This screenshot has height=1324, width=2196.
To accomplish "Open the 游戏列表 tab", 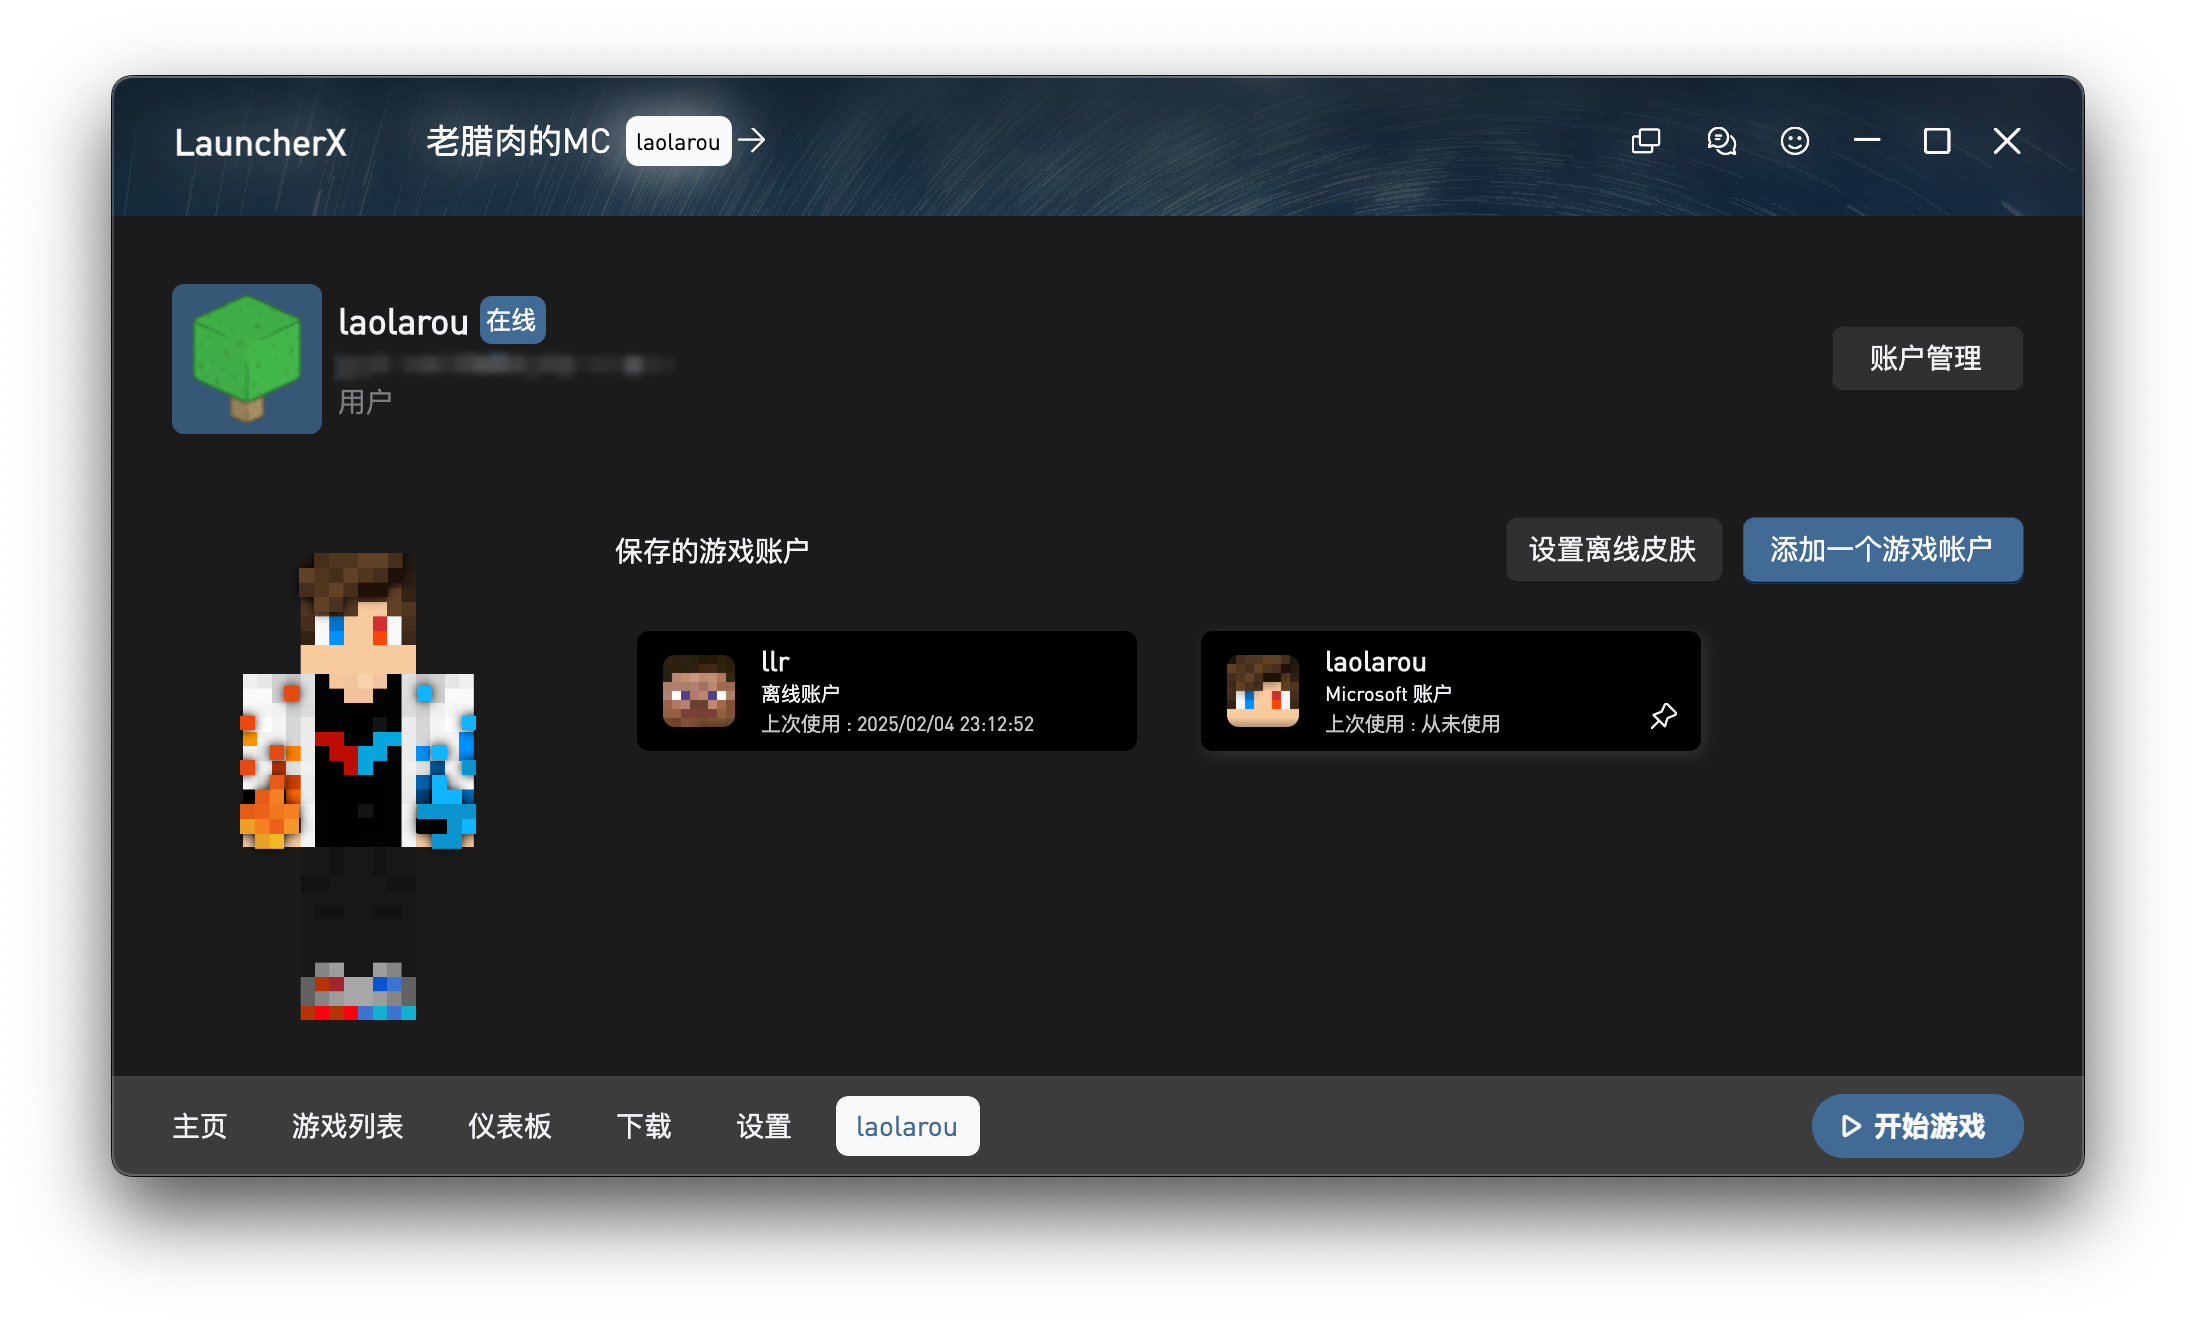I will (x=348, y=1126).
